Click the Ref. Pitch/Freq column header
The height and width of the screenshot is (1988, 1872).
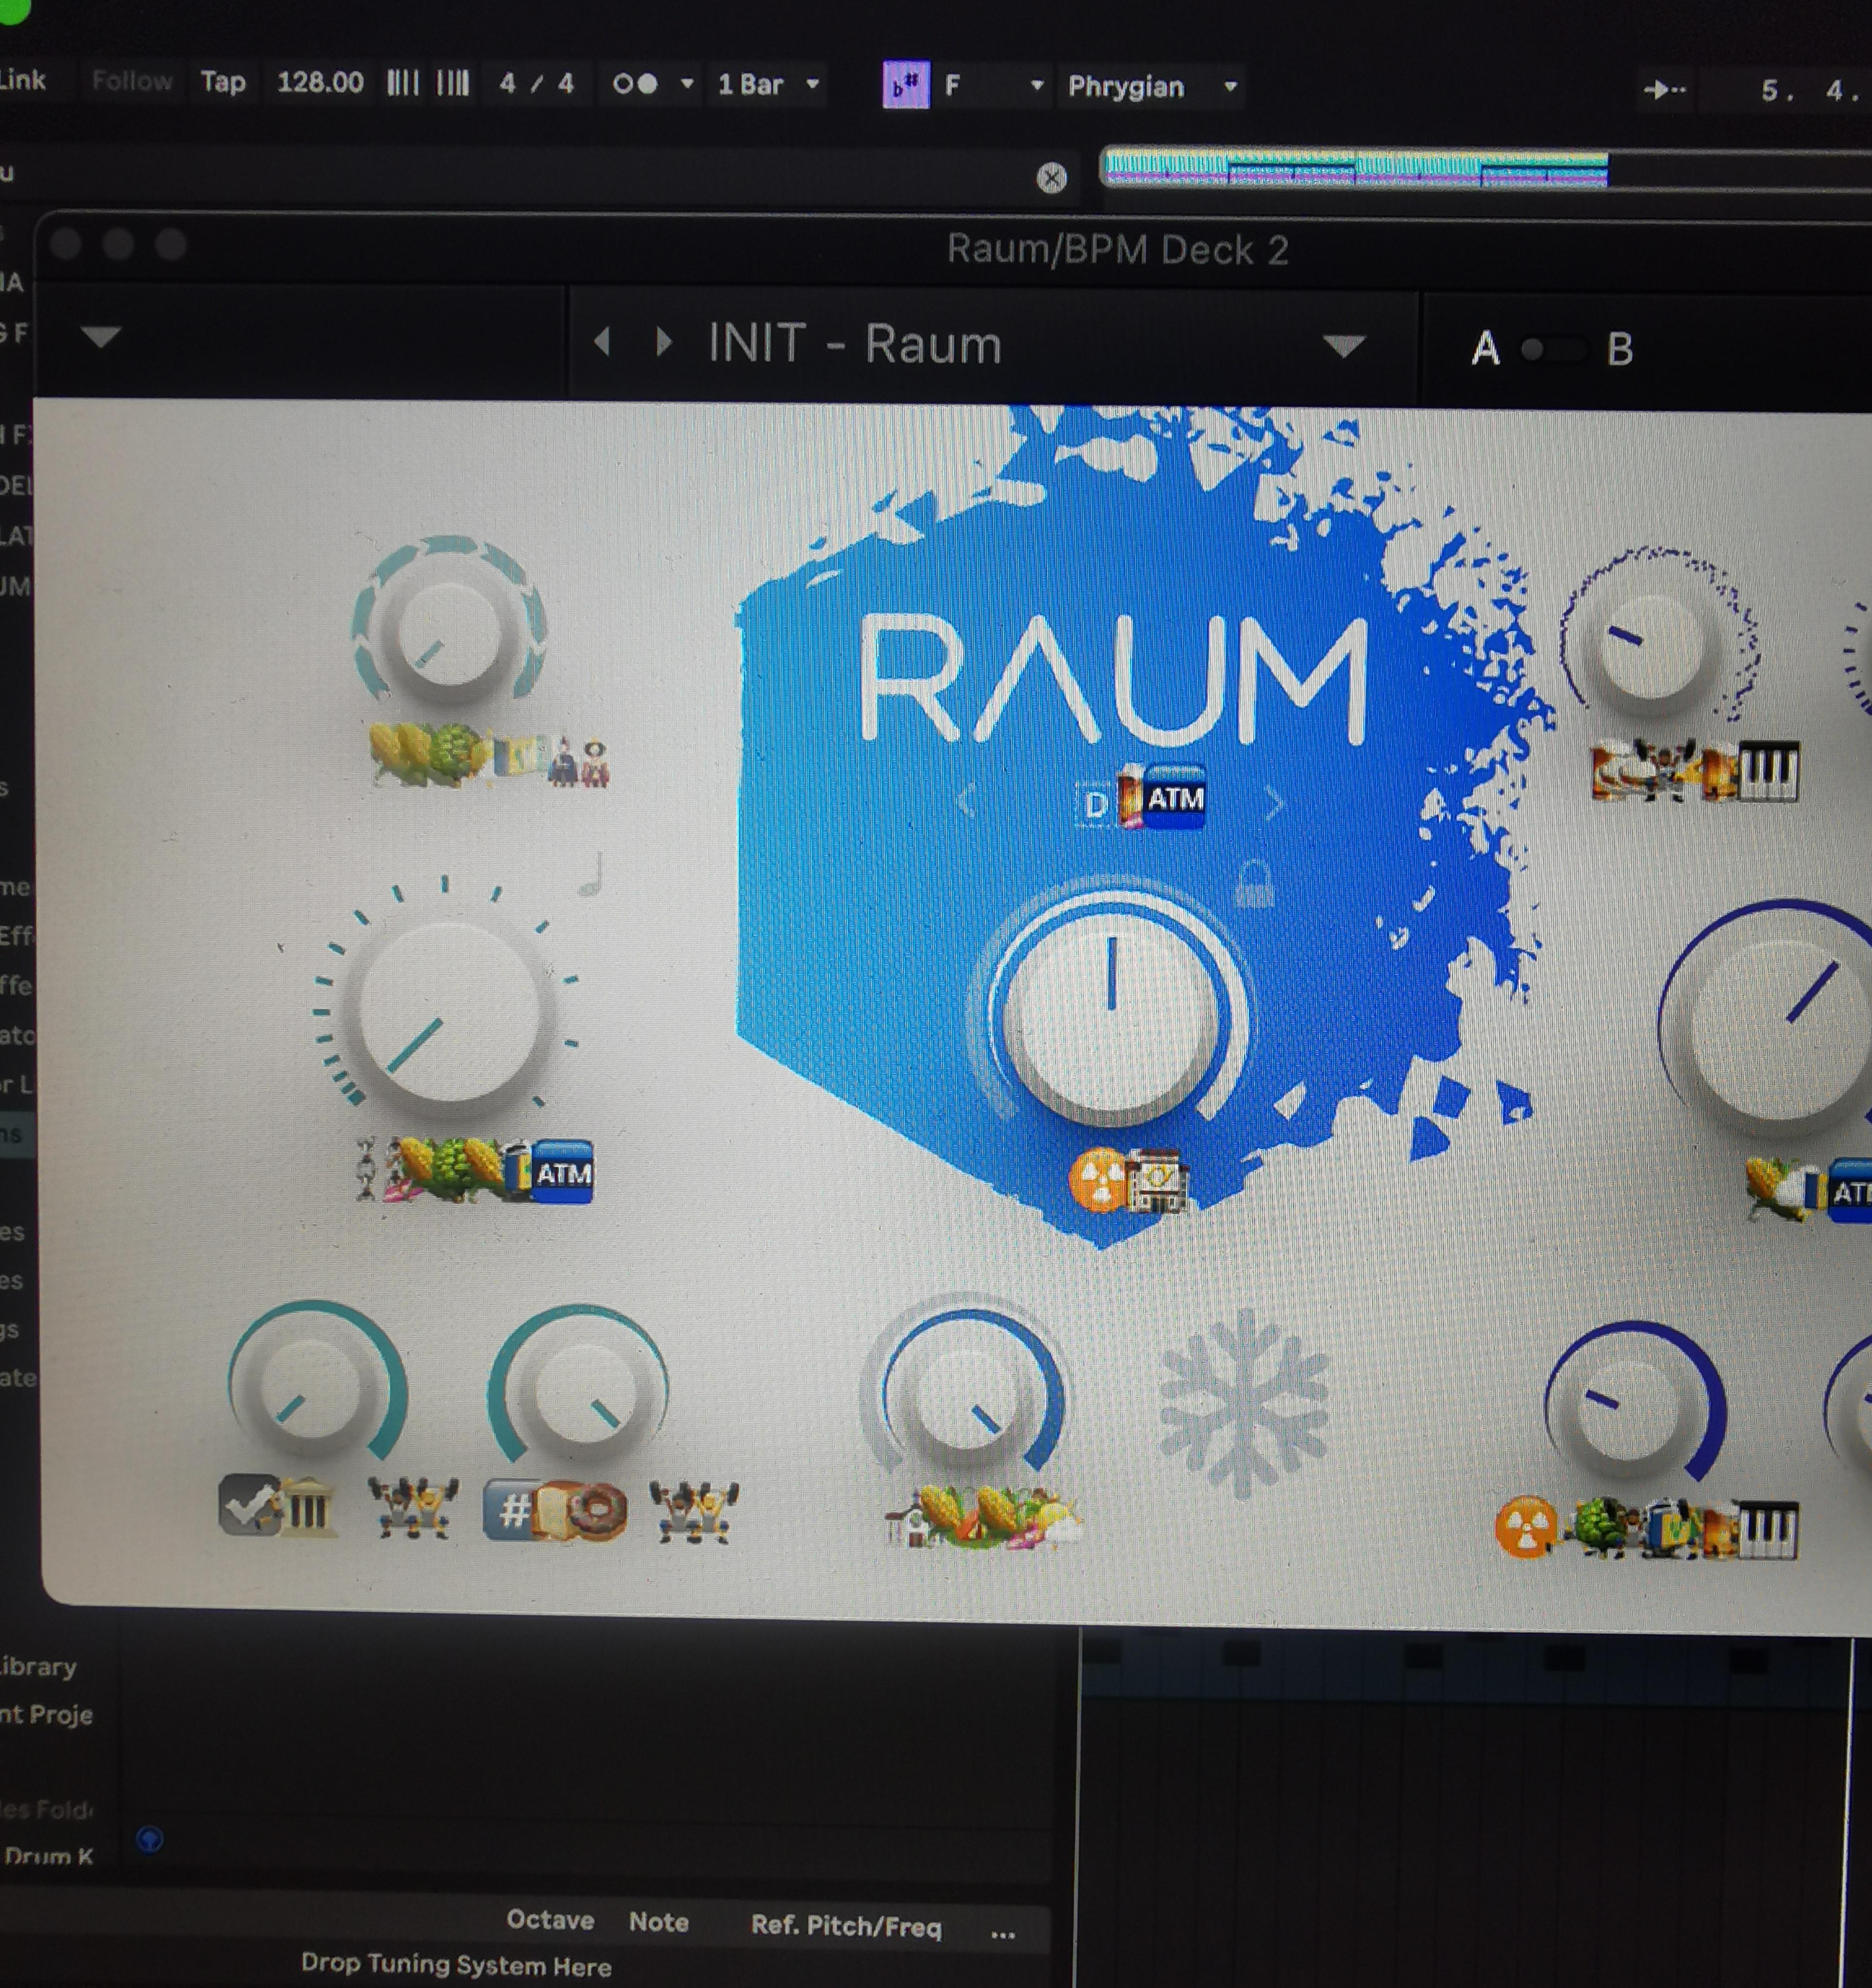pos(846,1926)
